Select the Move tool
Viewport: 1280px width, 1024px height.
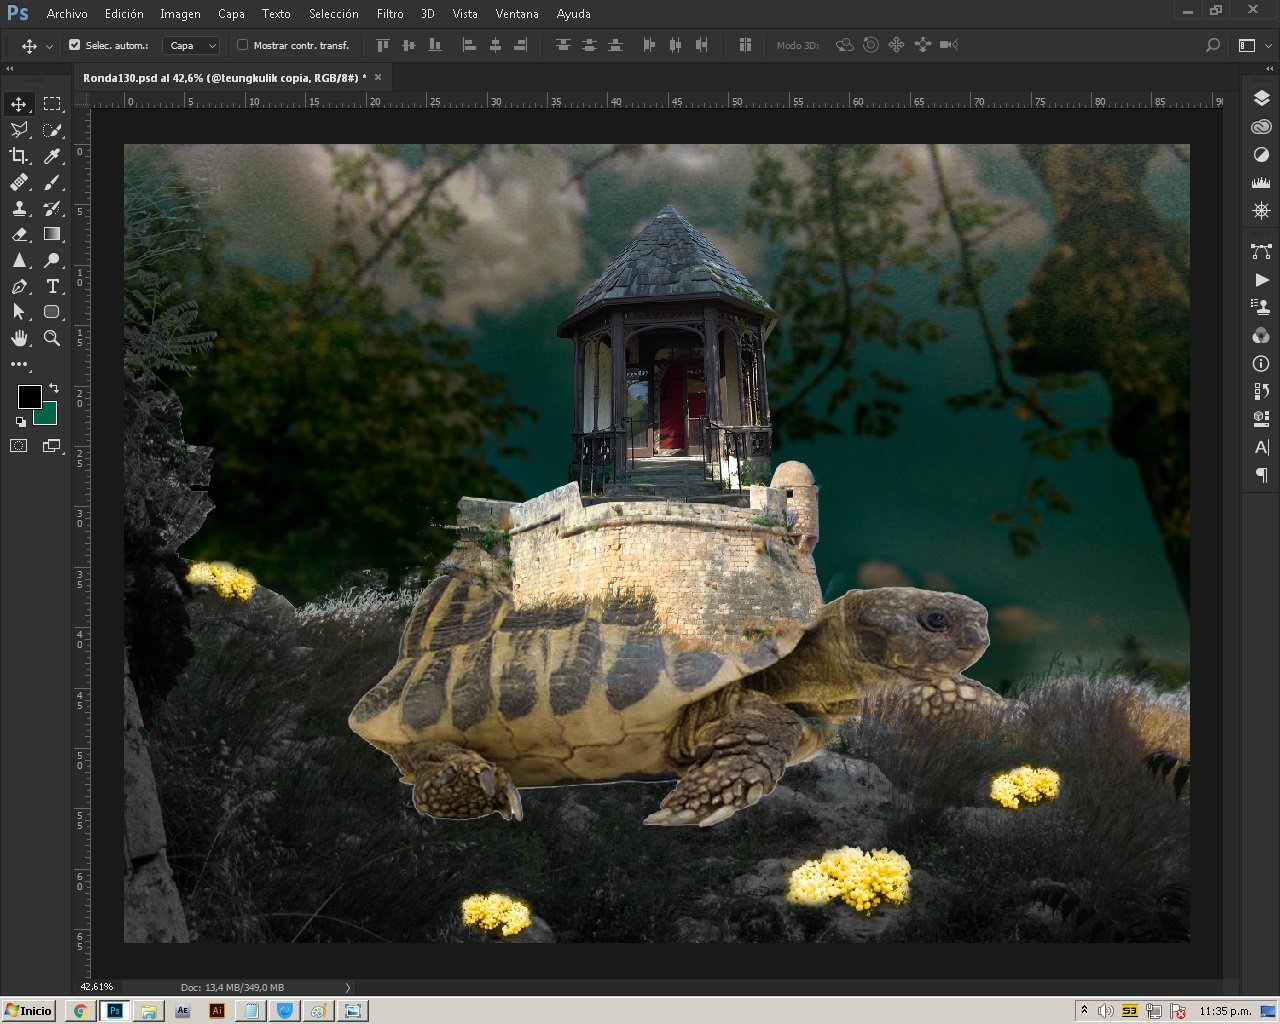click(x=19, y=104)
